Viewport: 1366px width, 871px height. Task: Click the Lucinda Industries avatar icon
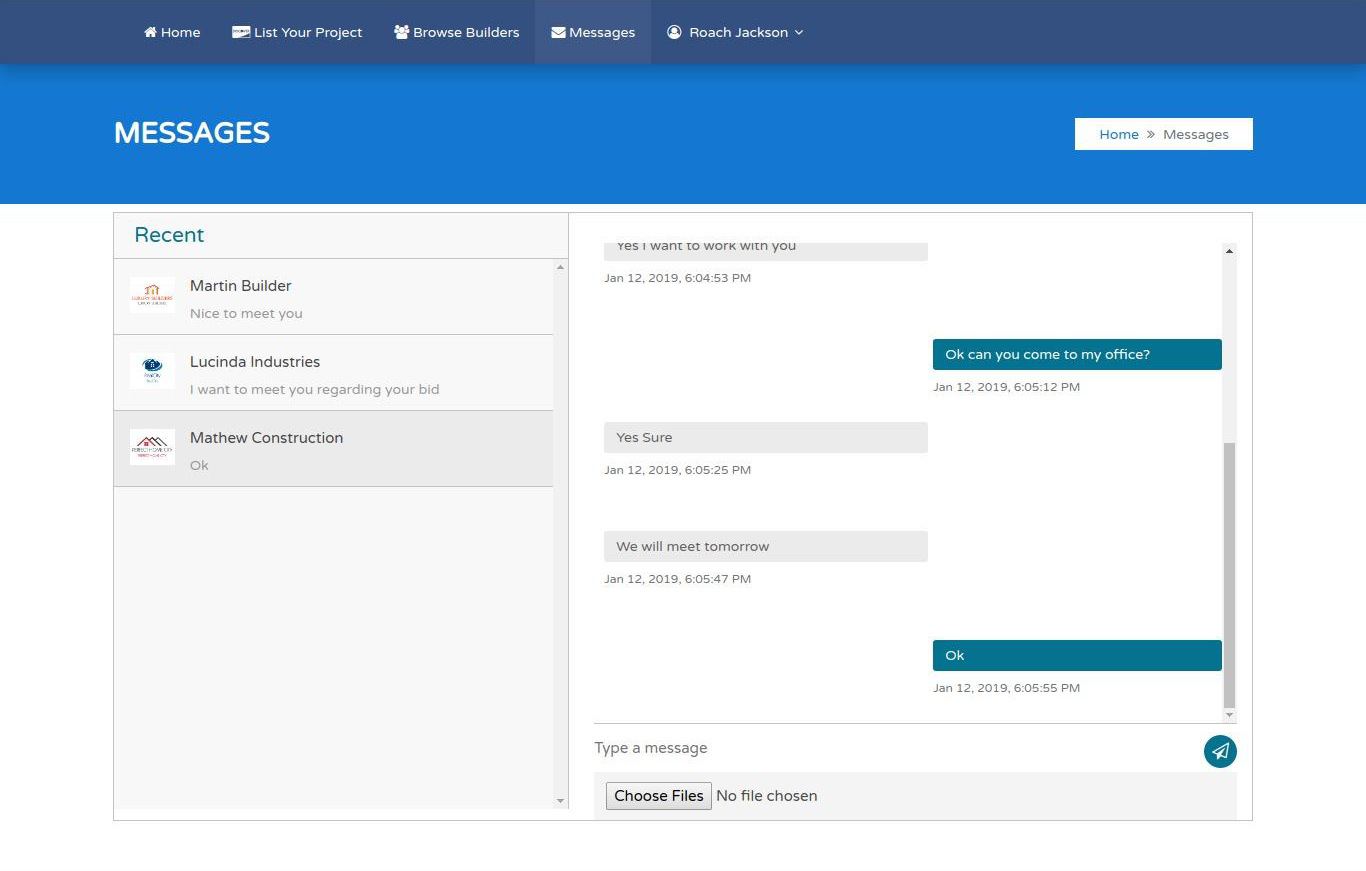click(x=152, y=371)
